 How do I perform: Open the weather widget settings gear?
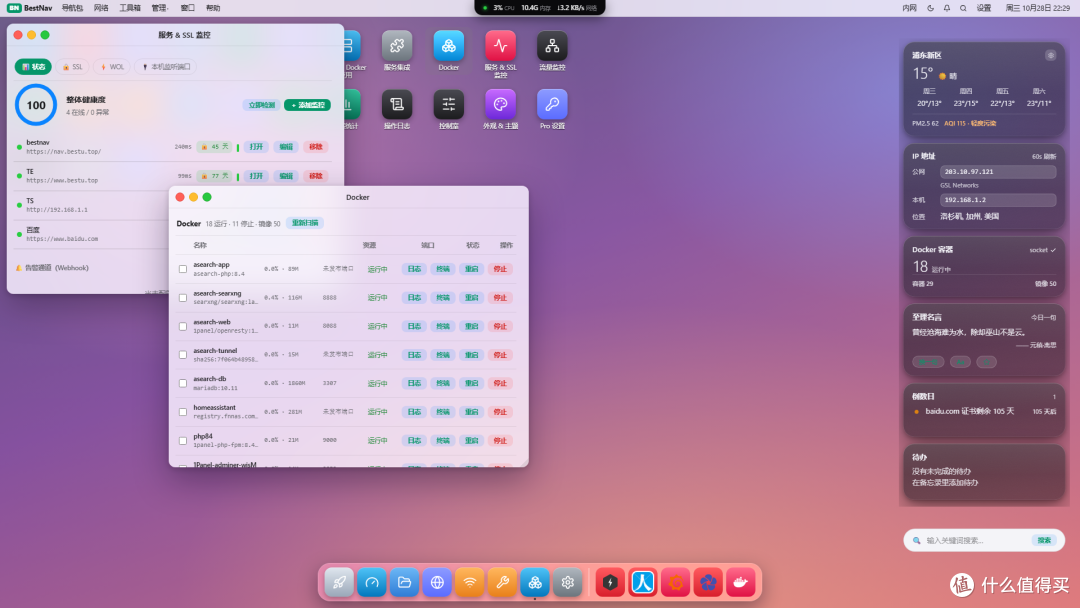click(1050, 56)
